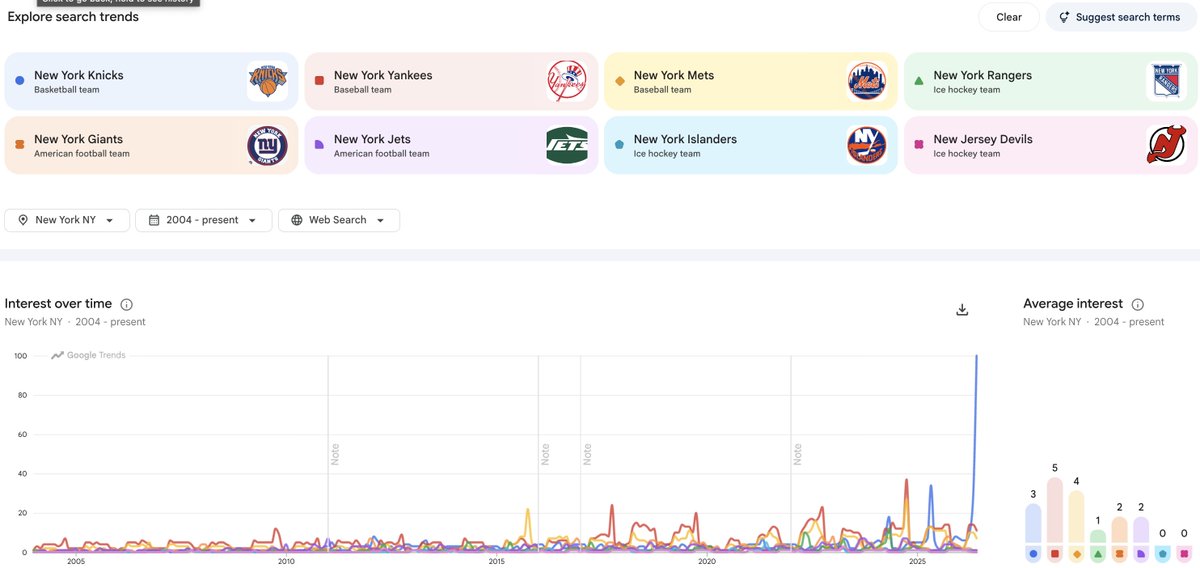Click the Yankees average interest bar
1200x568 pixels.
tap(1054, 510)
